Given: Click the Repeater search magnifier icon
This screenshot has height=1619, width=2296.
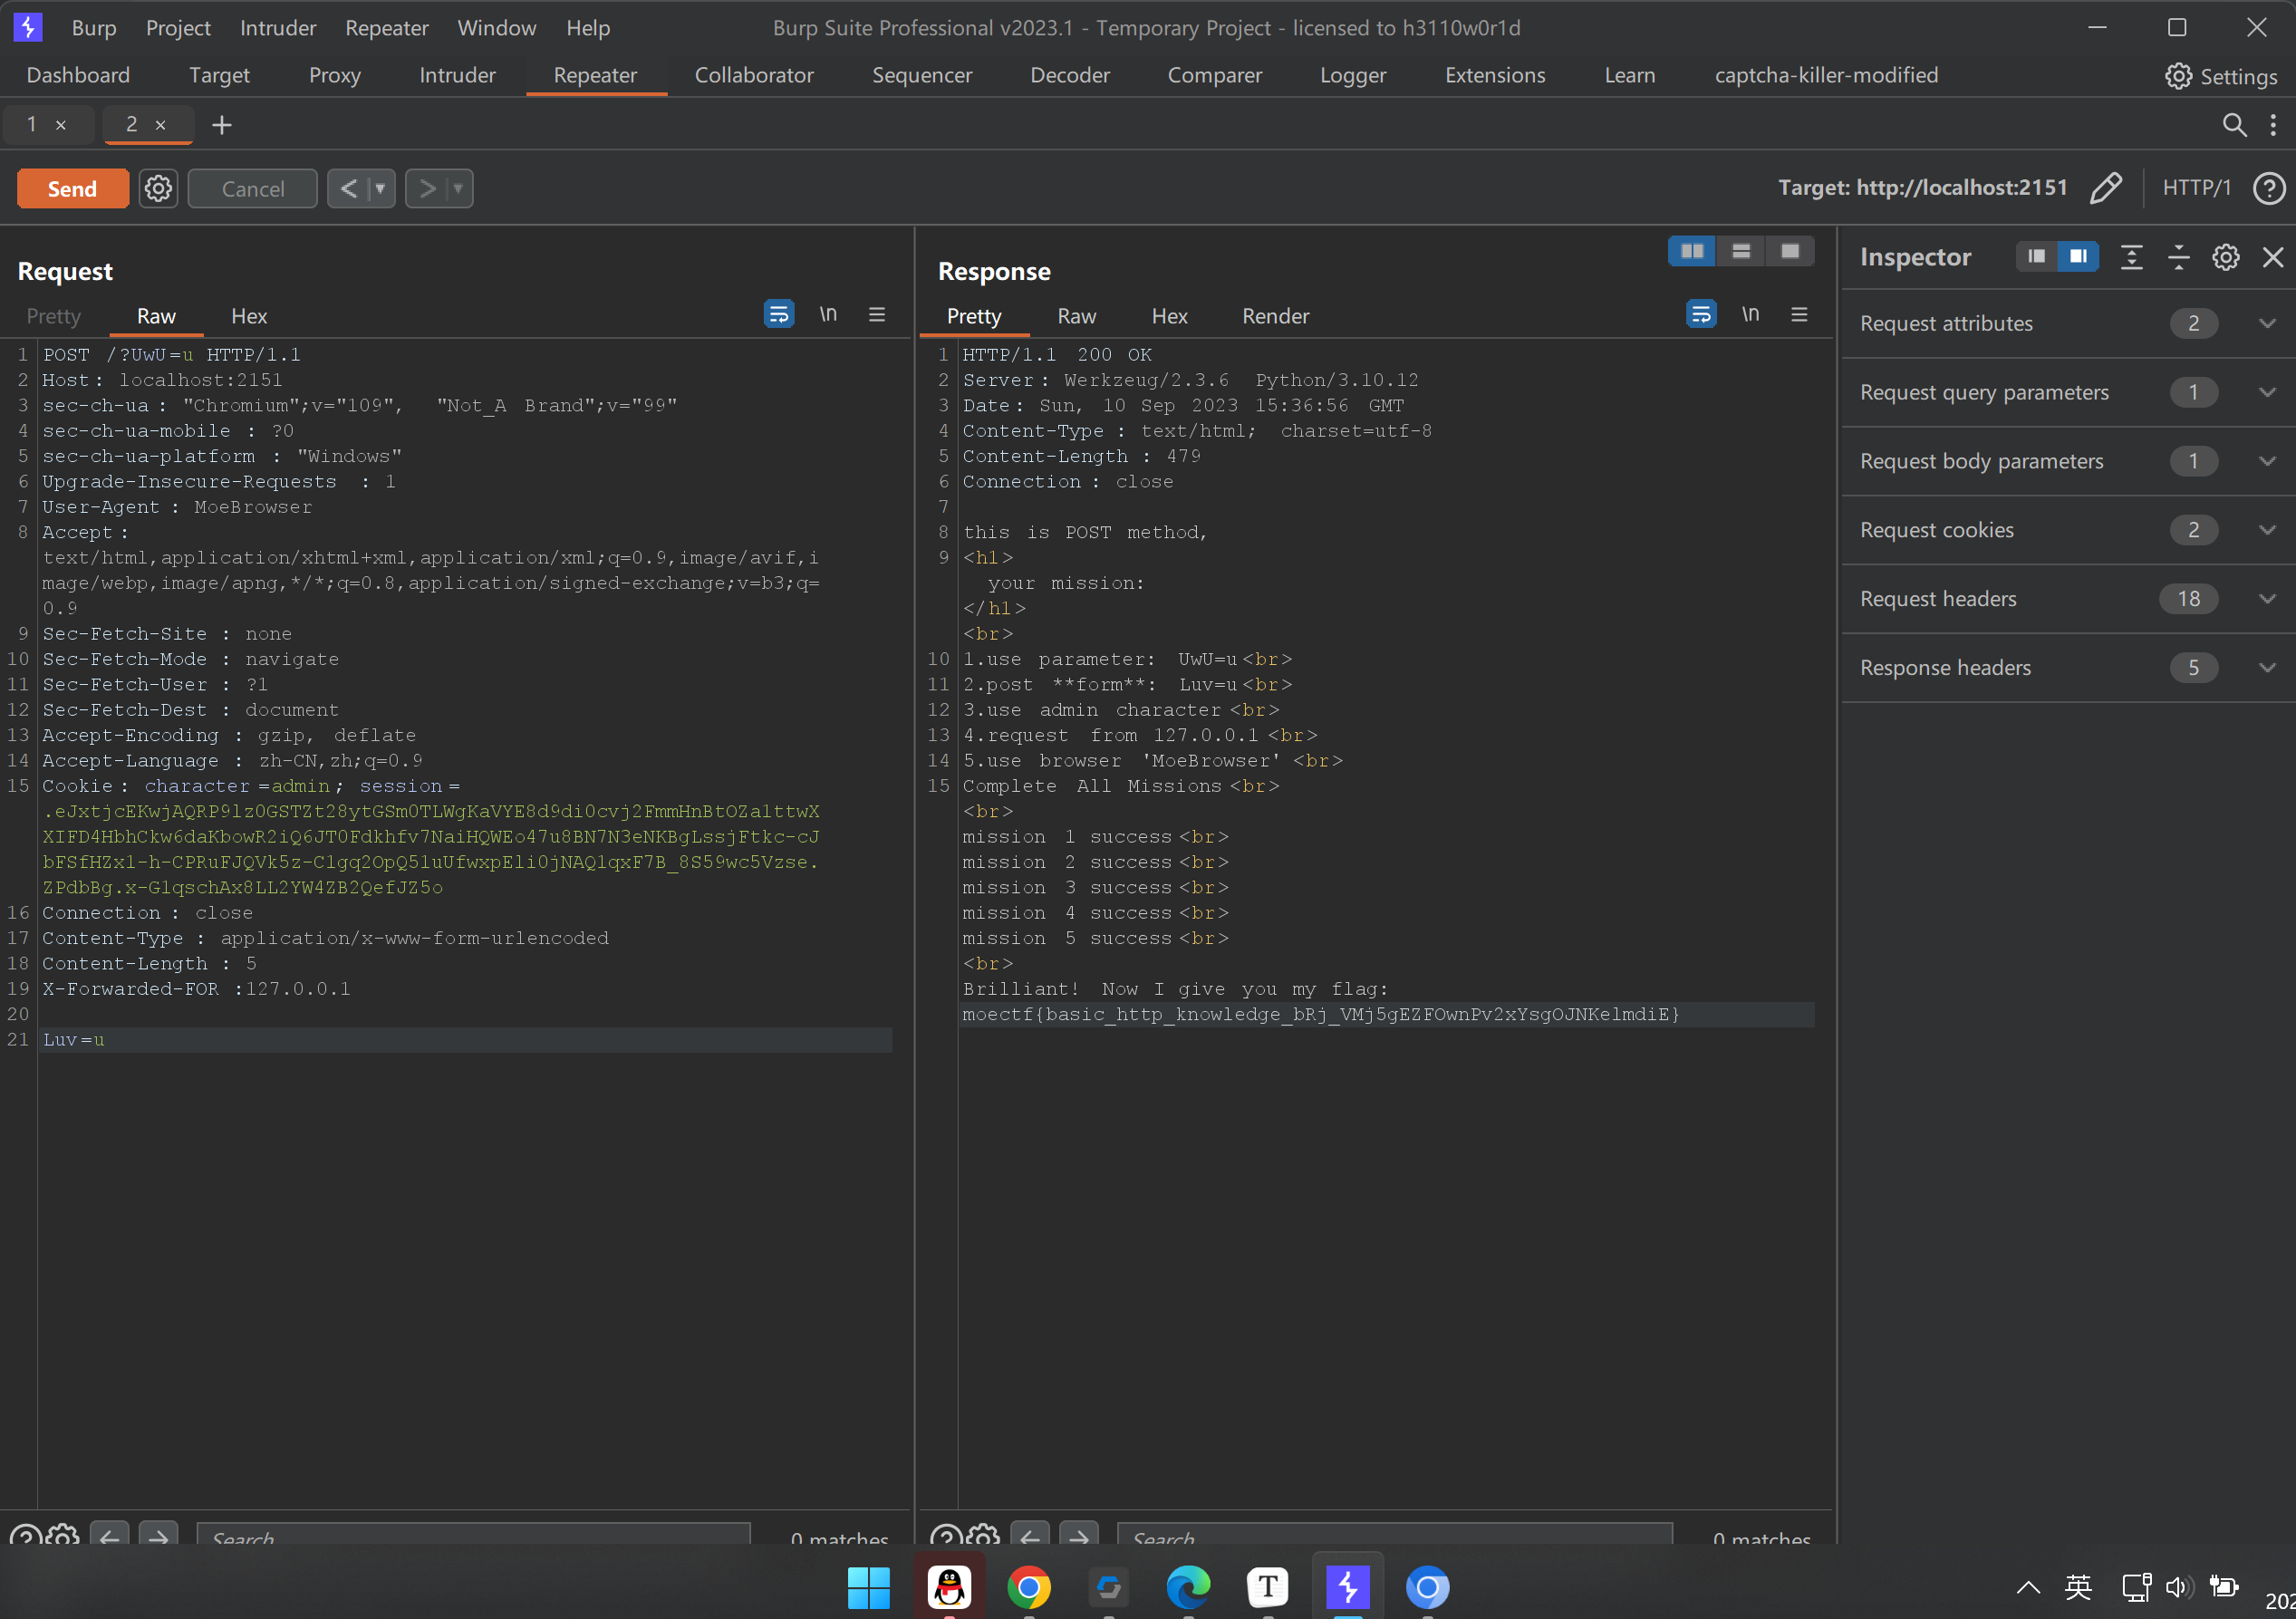Looking at the screenshot, I should point(2234,125).
